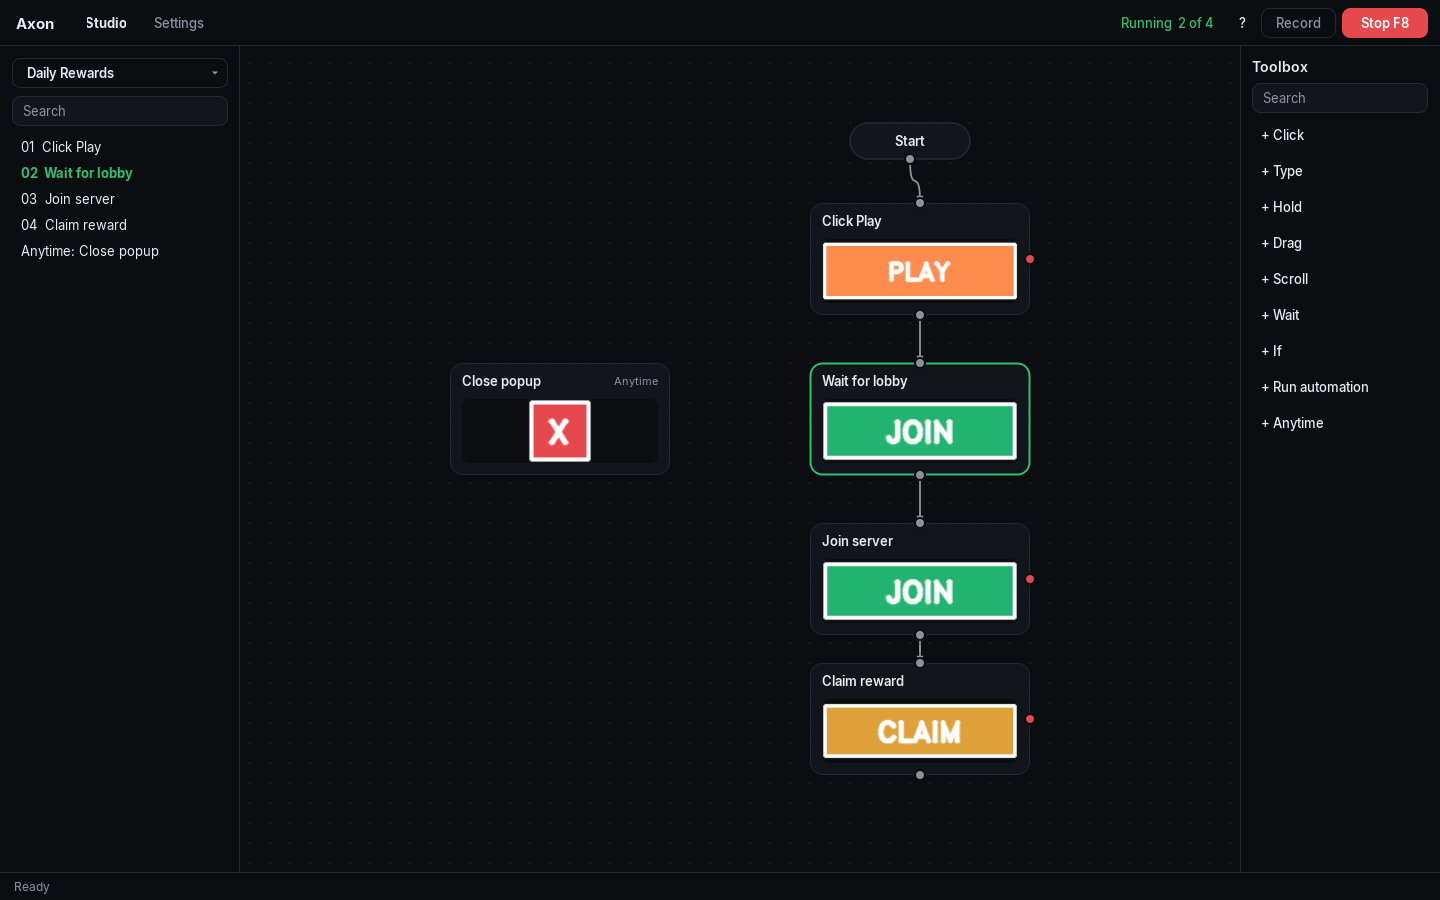
Task: Click the Claim reward node title
Action: pyautogui.click(x=863, y=681)
